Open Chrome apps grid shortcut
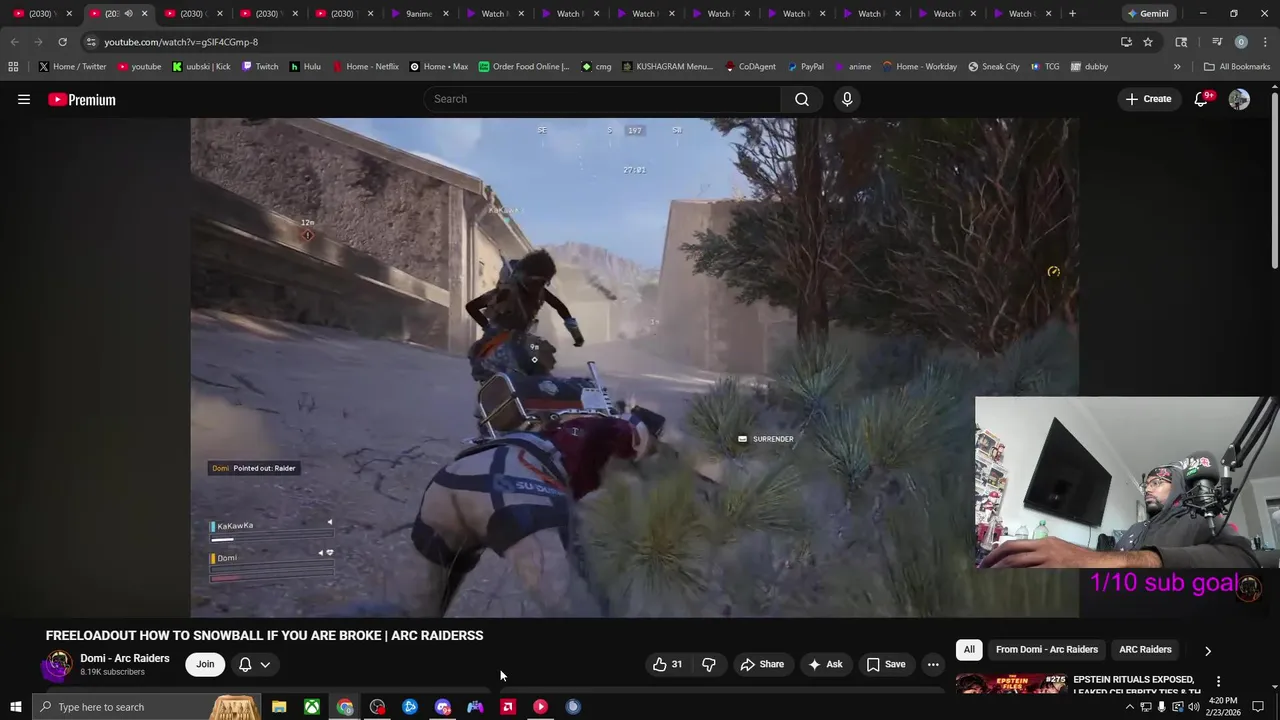Screen dimensions: 1280x720 13,67
